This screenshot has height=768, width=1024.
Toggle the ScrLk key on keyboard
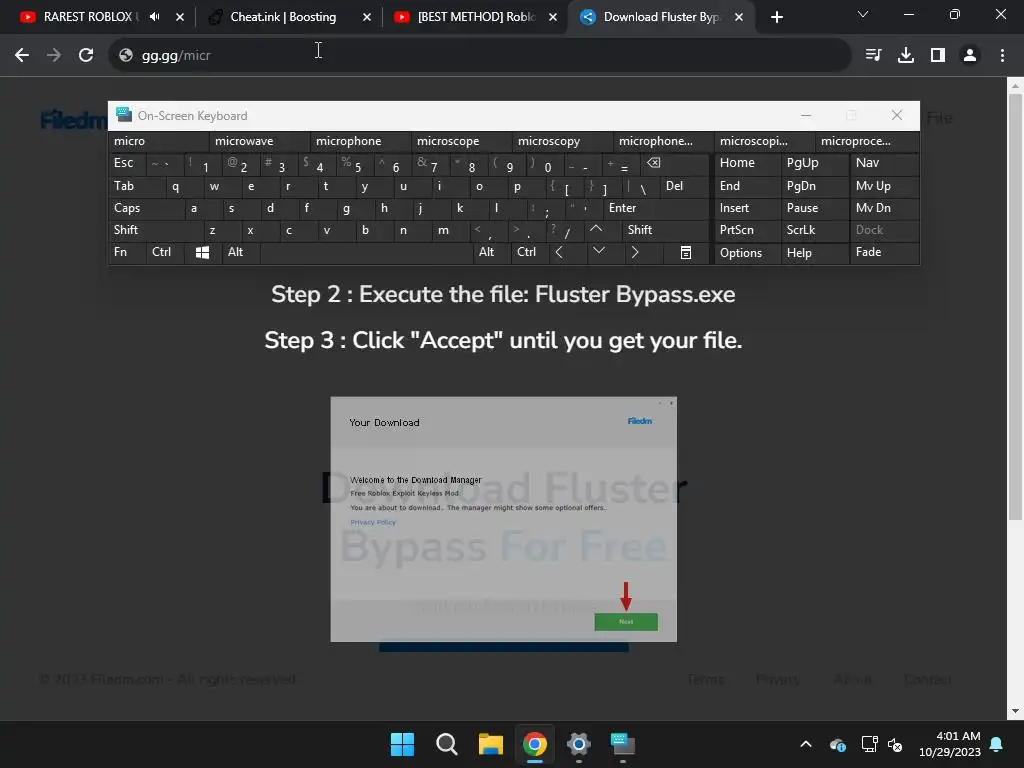pyautogui.click(x=815, y=230)
